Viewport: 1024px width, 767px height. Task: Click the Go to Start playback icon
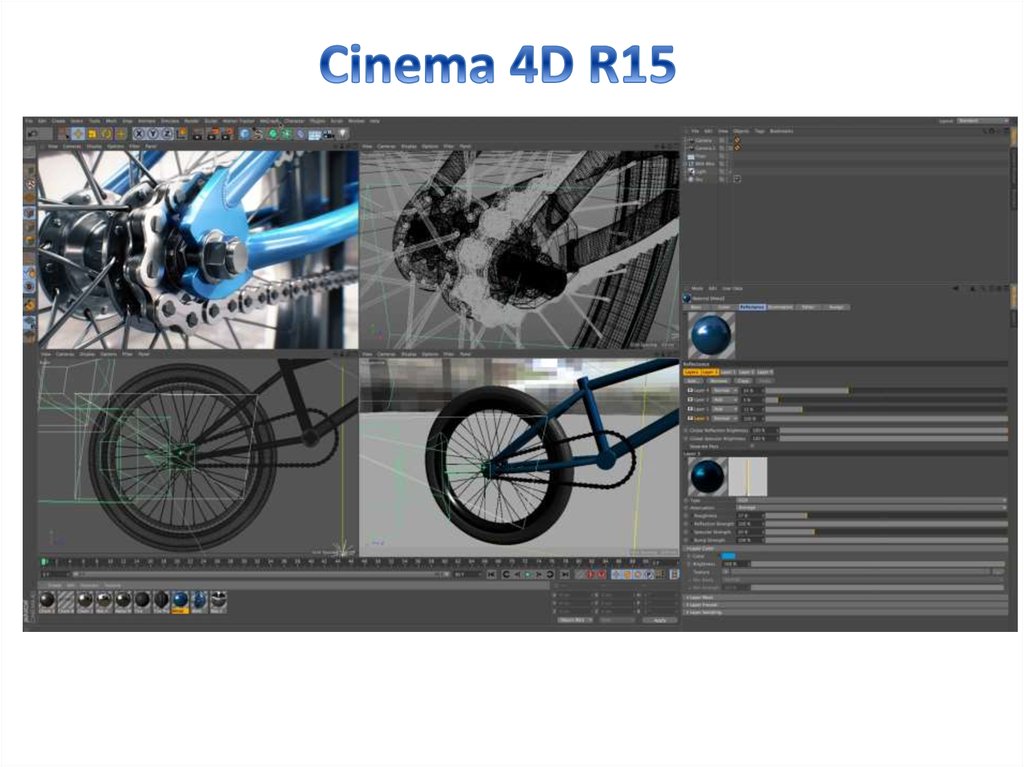492,574
